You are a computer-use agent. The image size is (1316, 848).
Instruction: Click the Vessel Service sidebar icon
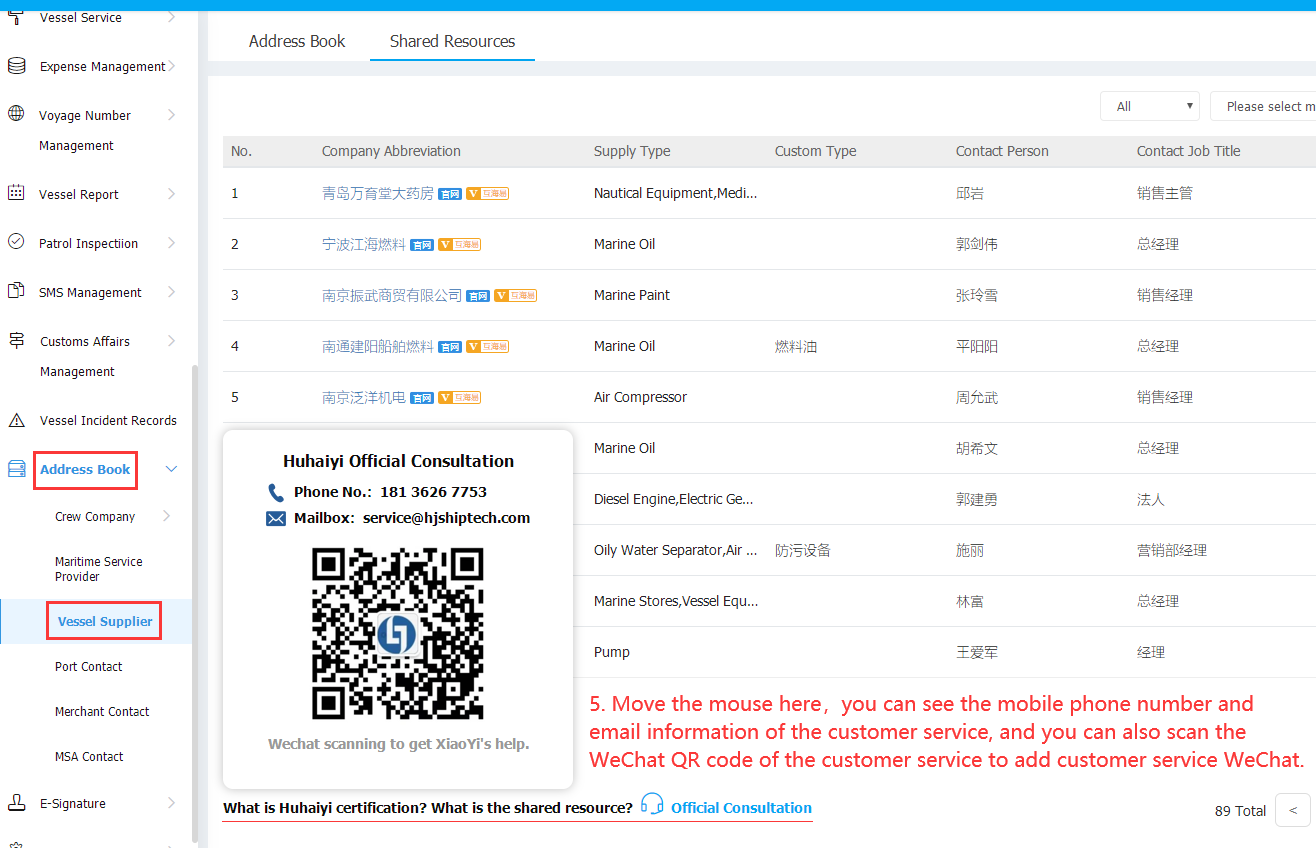click(16, 17)
